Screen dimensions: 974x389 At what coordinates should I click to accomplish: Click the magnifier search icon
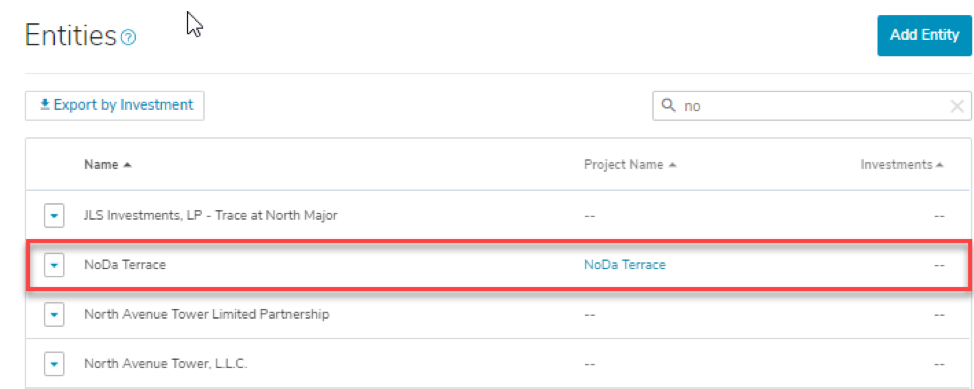[x=669, y=106]
